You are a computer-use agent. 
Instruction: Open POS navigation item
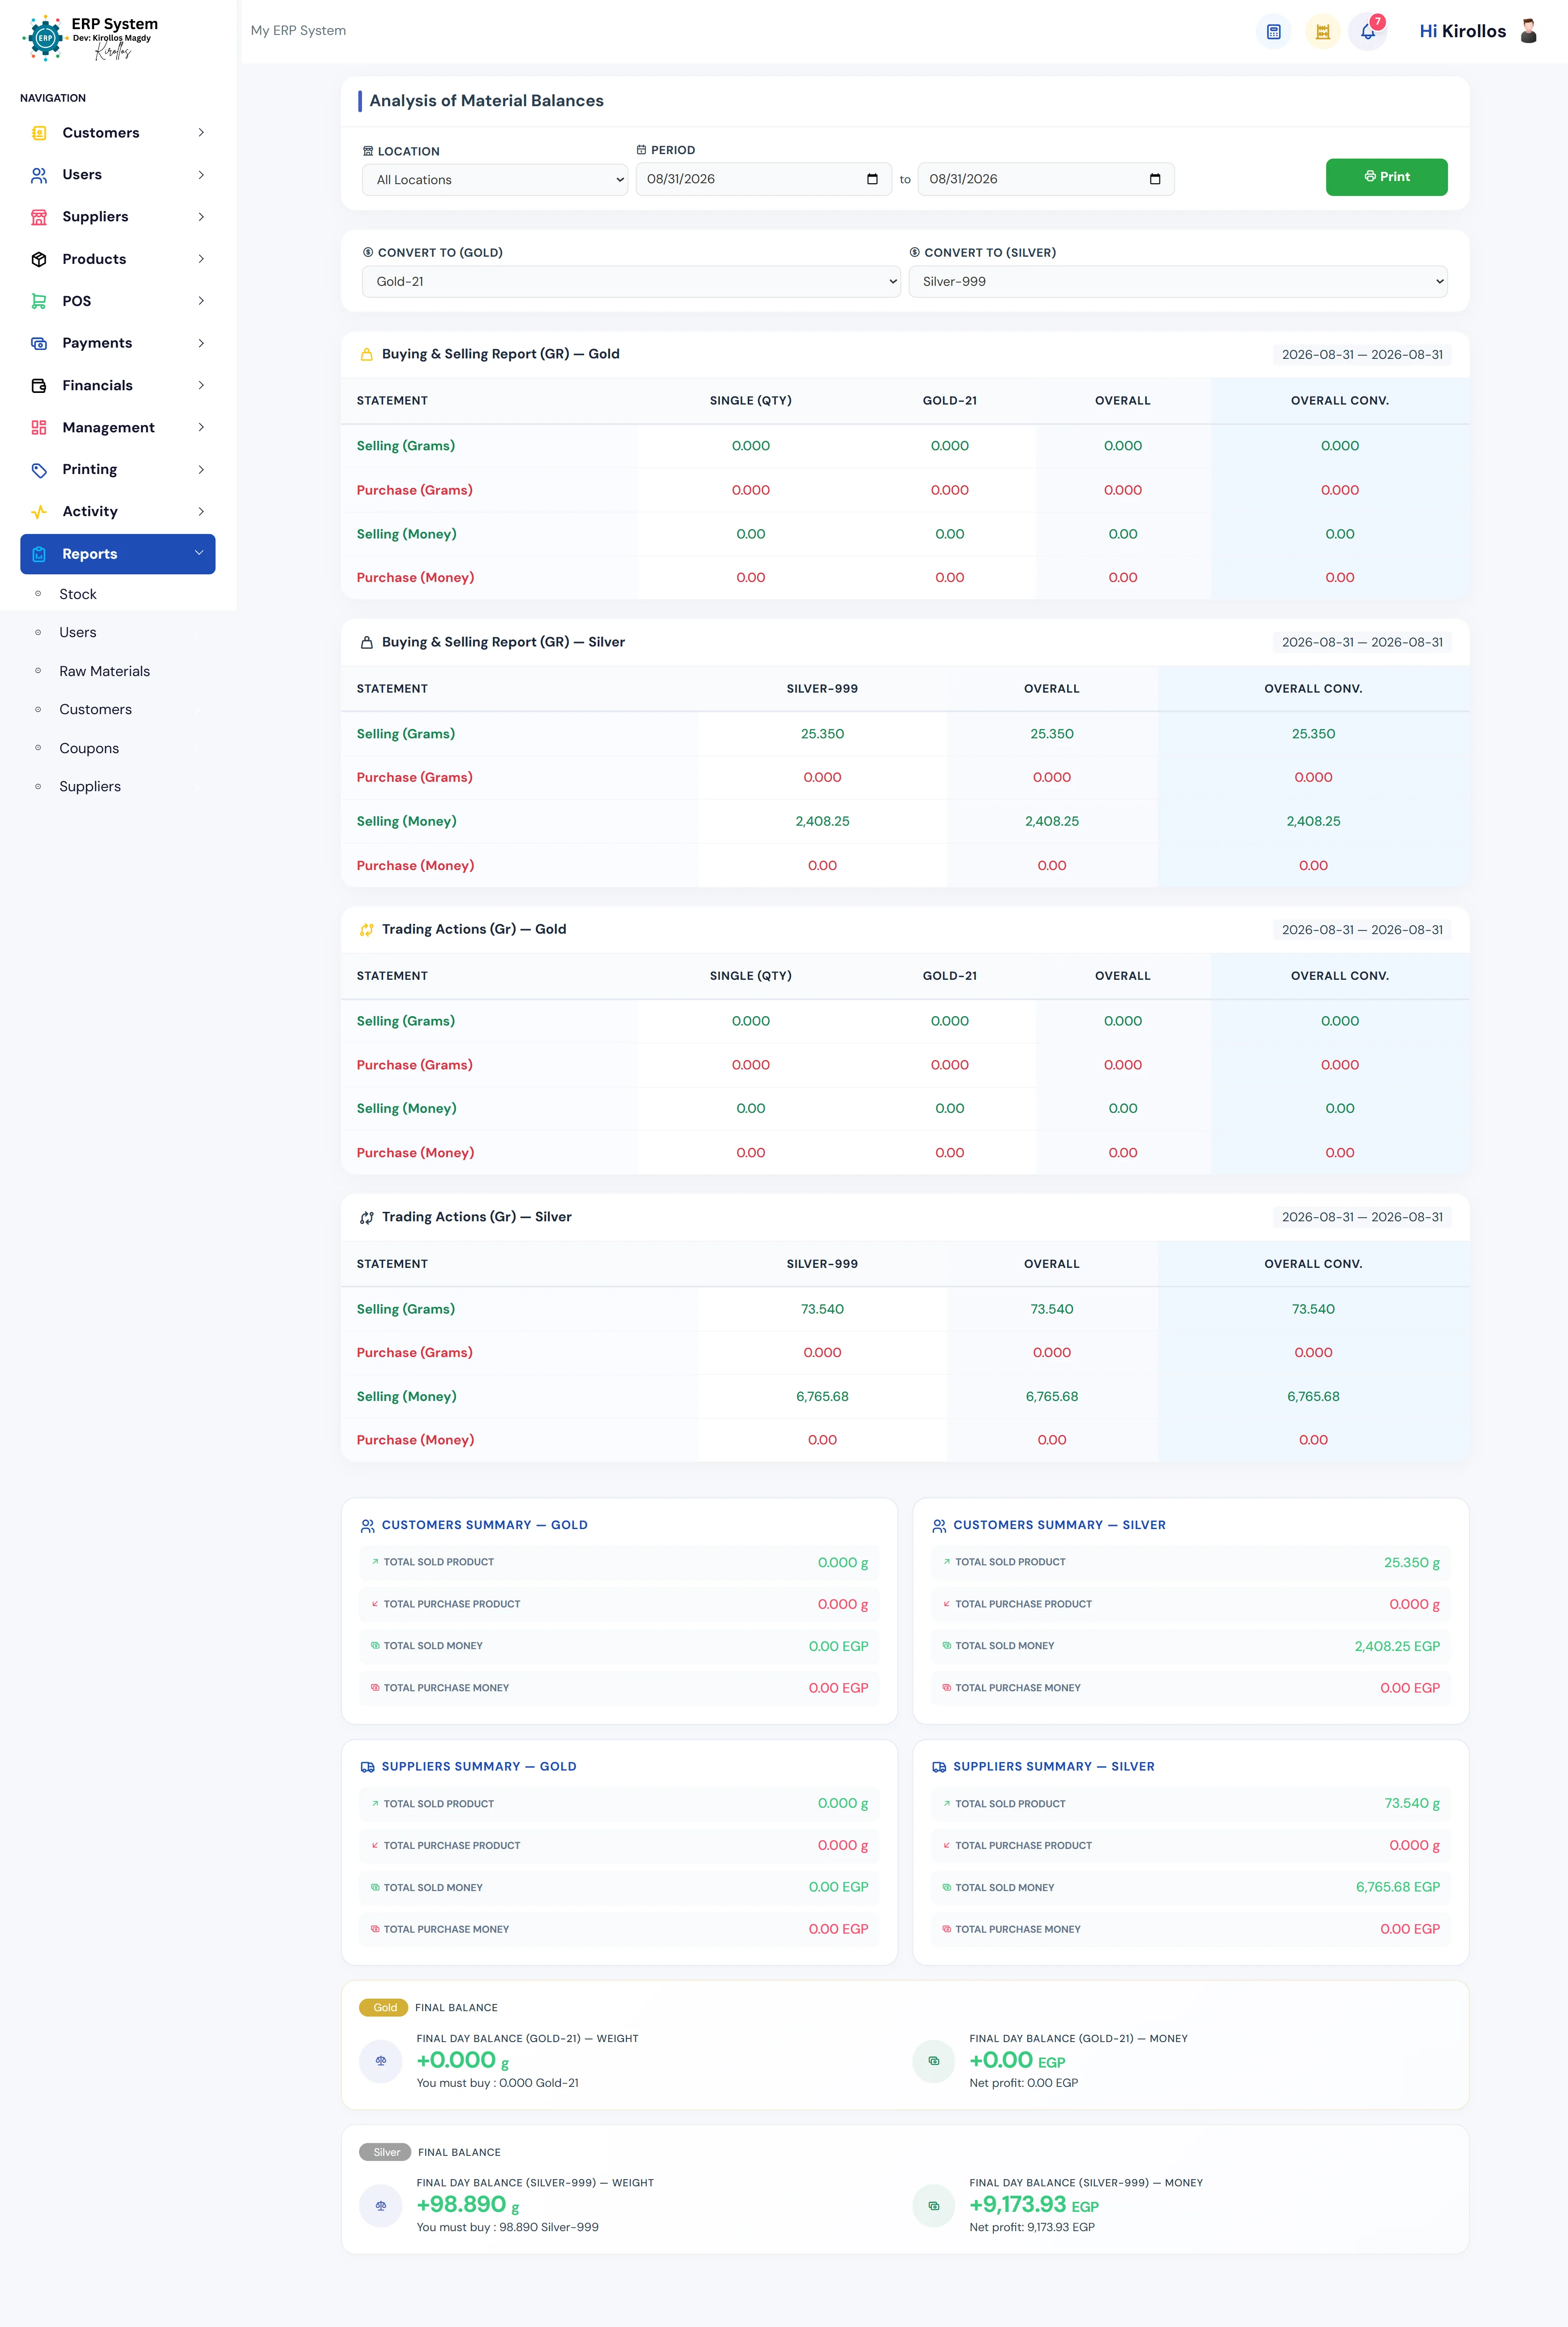coord(118,301)
